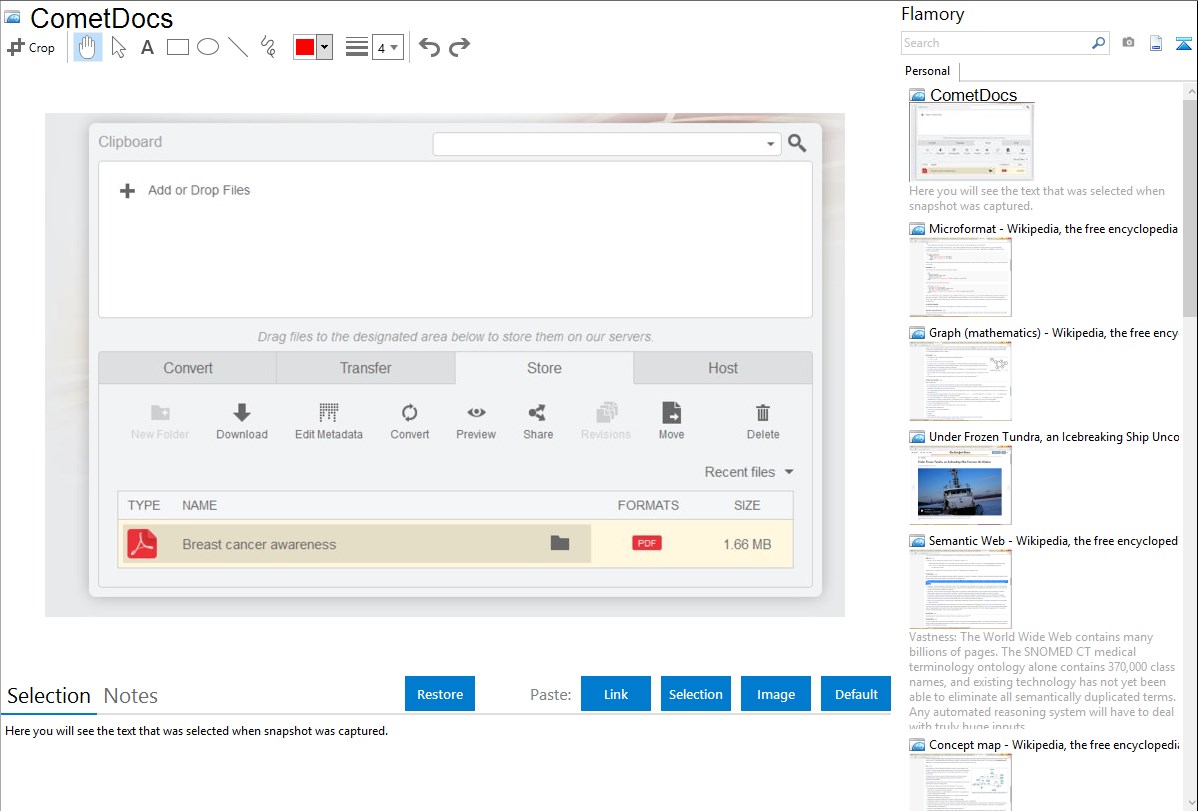This screenshot has height=811, width=1198.
Task: Click the blue collapse panel icon
Action: pyautogui.click(x=1183, y=43)
